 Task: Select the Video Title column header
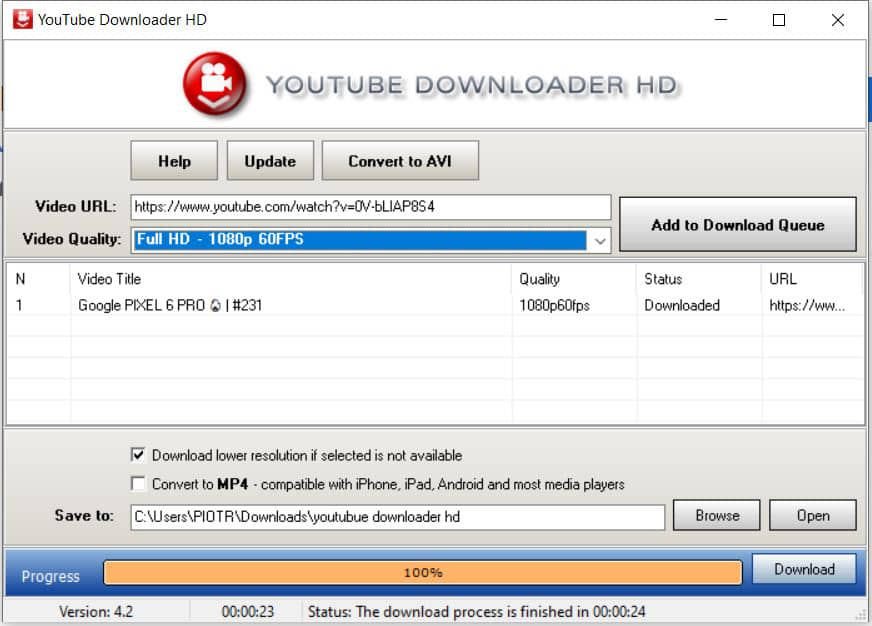(290, 279)
